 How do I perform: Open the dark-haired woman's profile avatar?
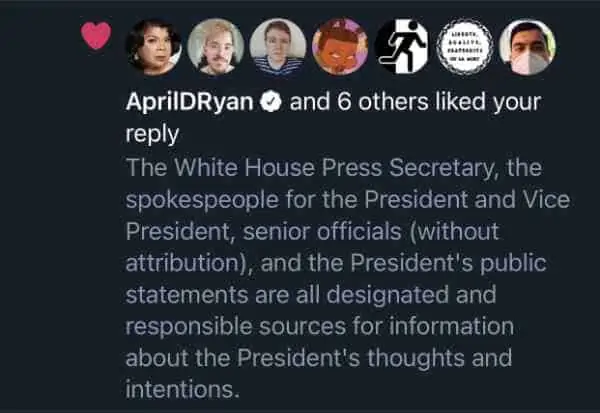(x=153, y=46)
